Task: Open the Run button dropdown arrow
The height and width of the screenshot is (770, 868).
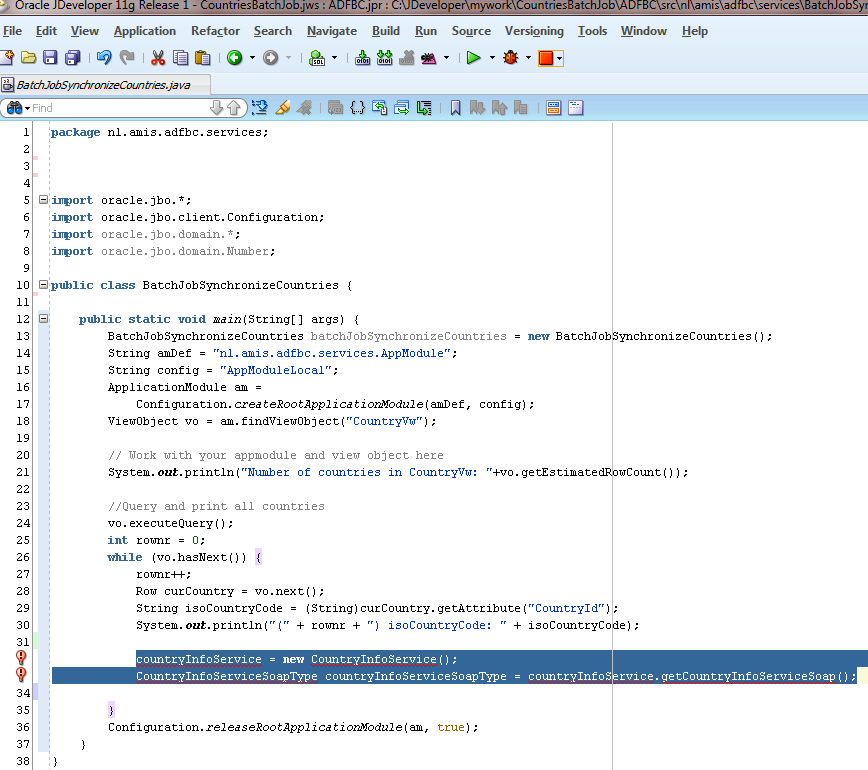Action: pyautogui.click(x=491, y=58)
